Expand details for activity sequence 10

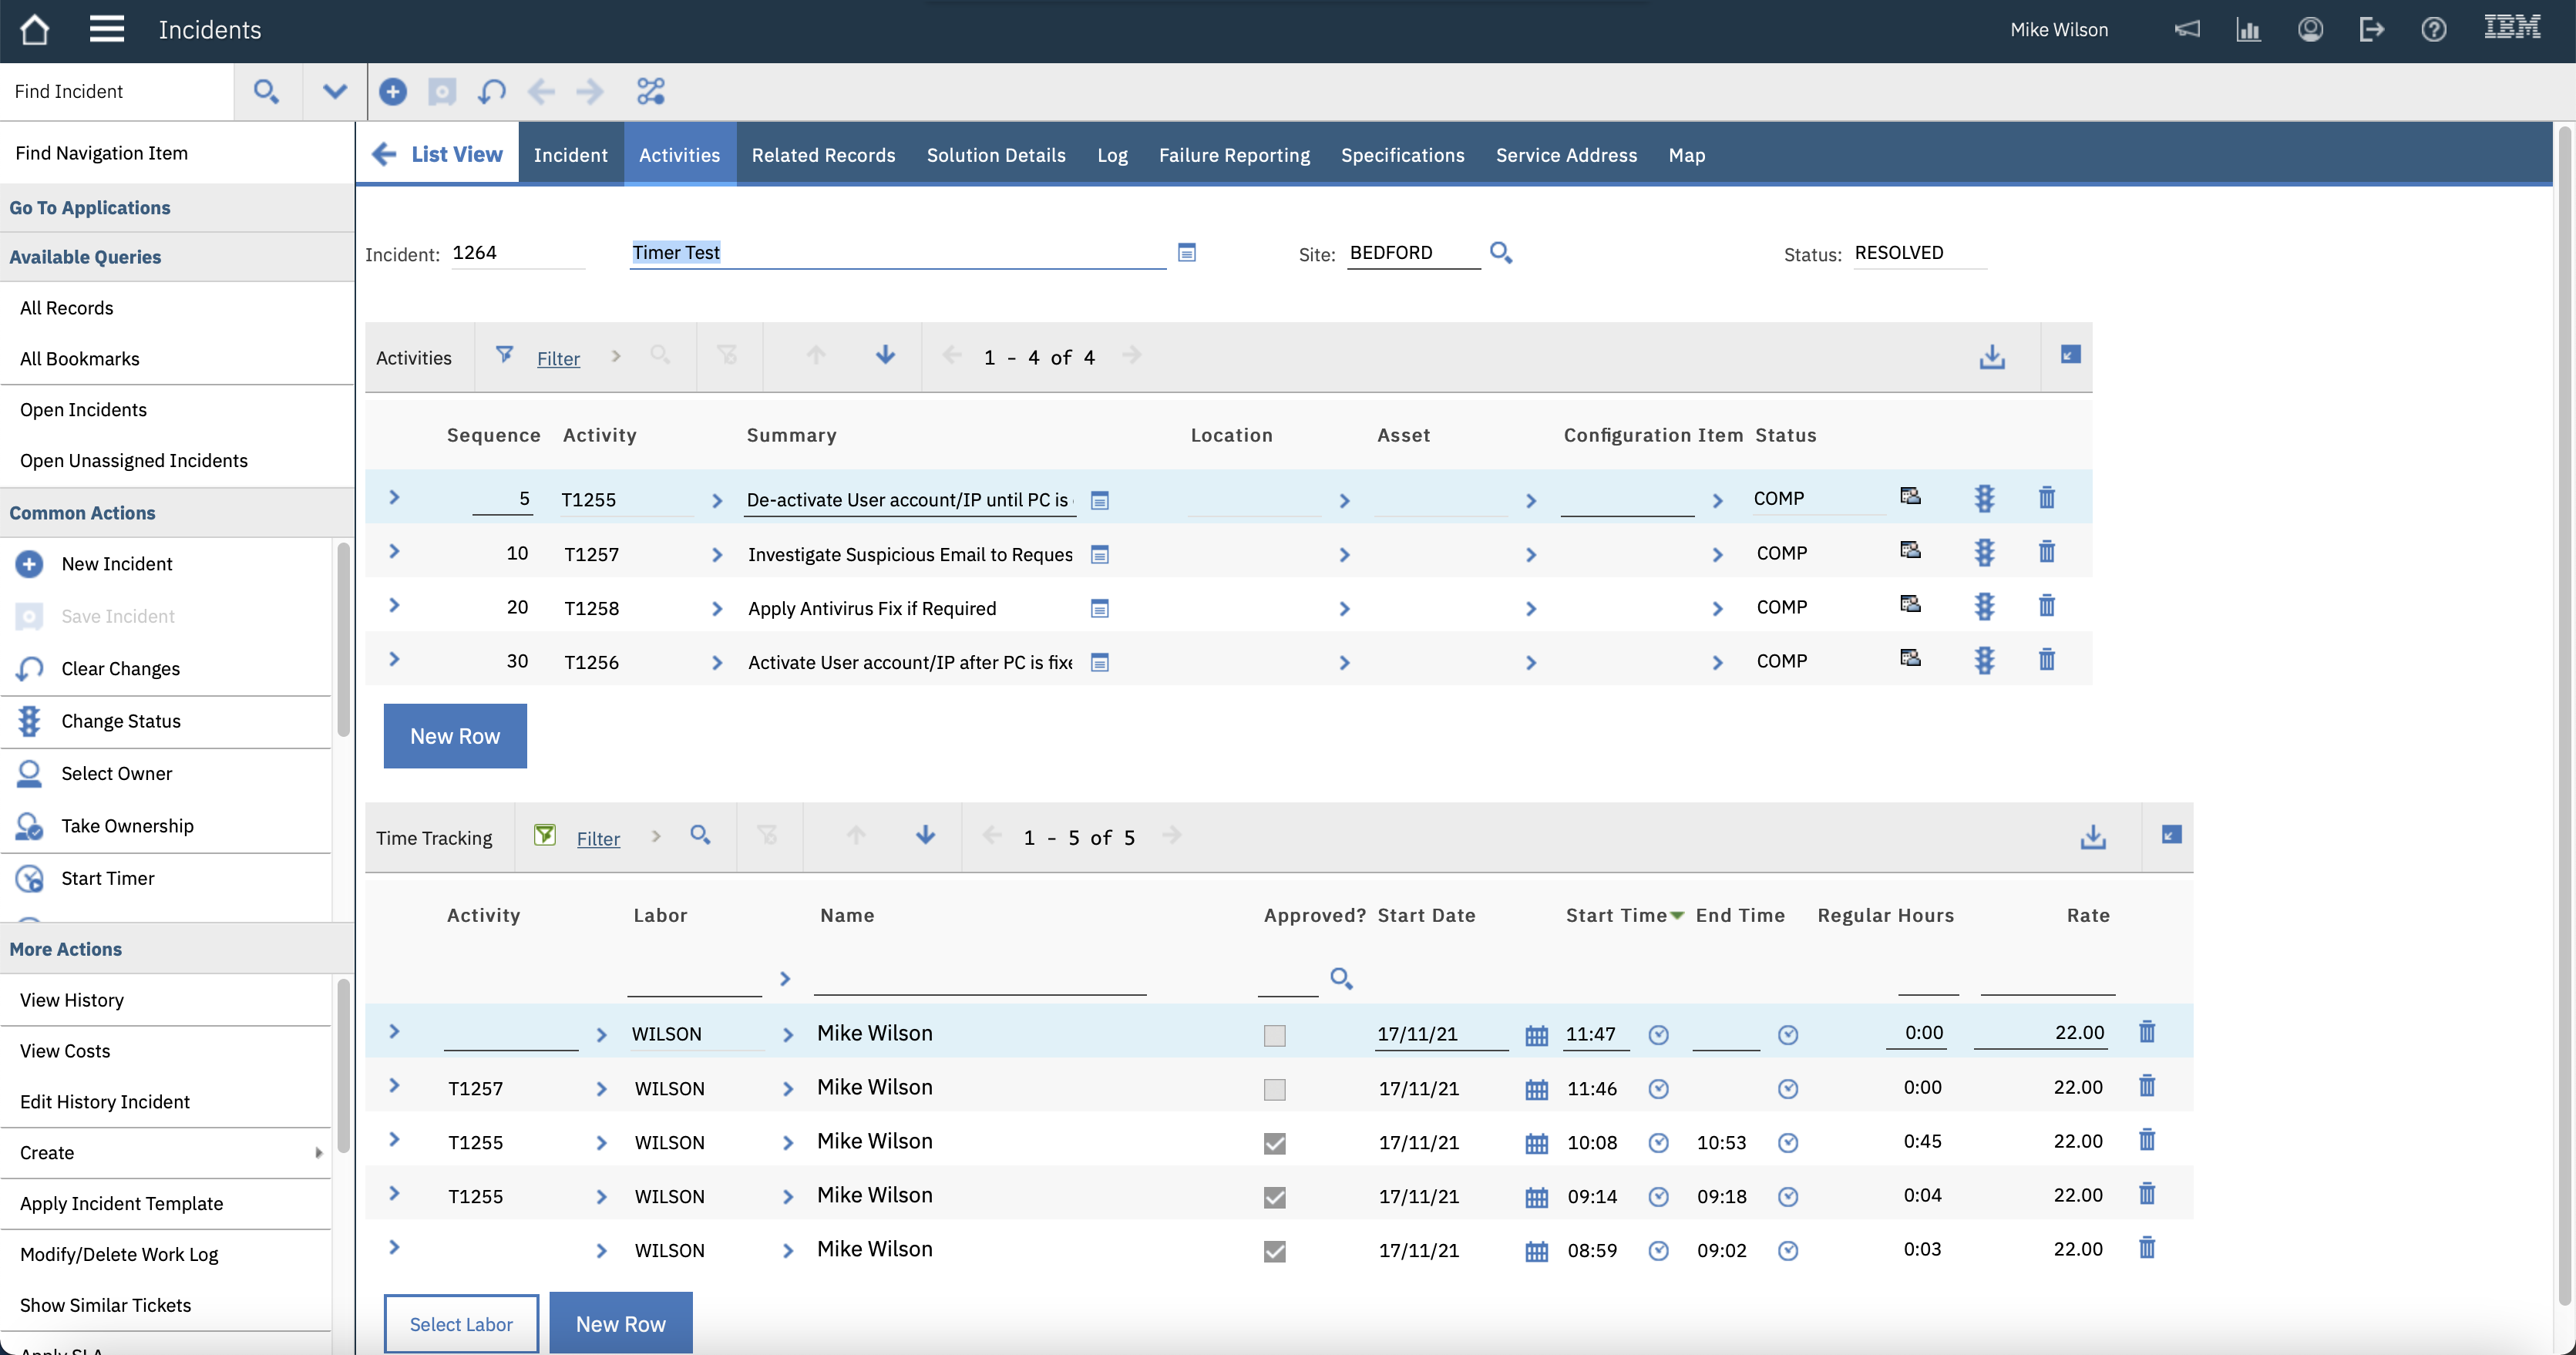pyautogui.click(x=394, y=552)
